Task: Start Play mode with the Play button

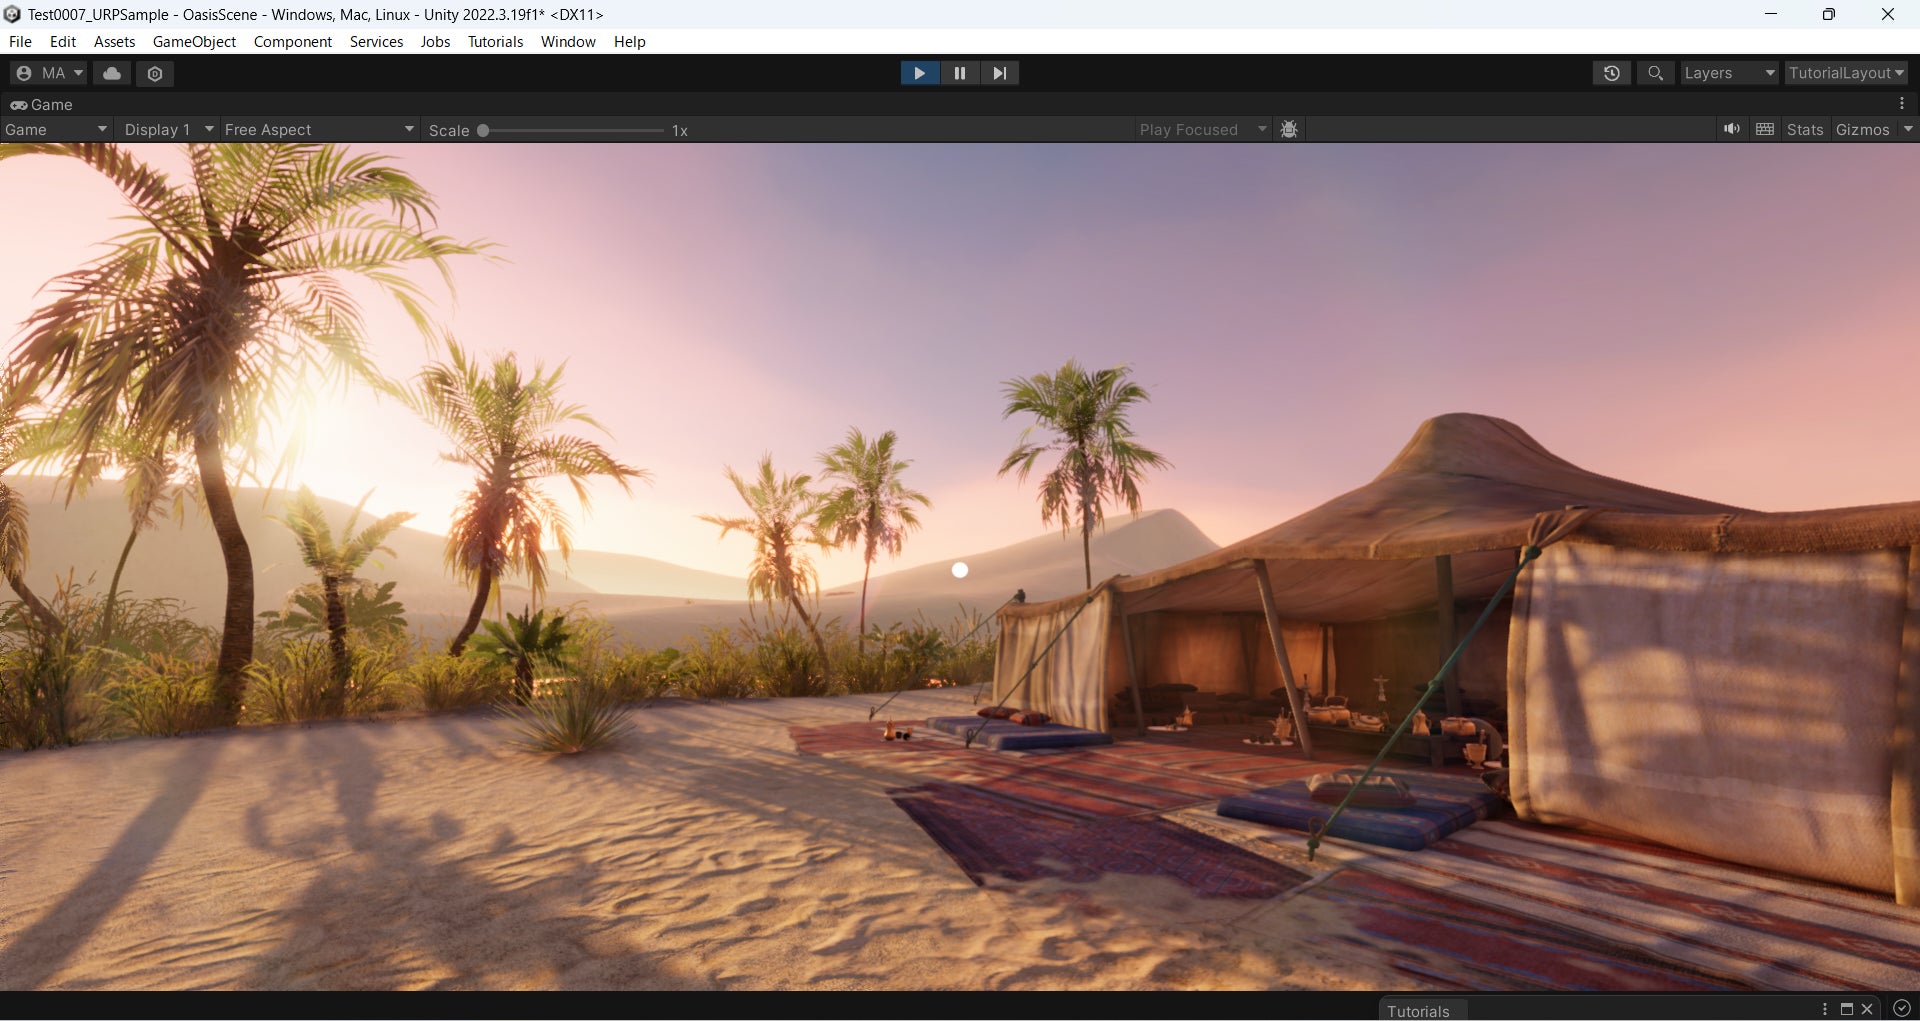Action: coord(919,73)
